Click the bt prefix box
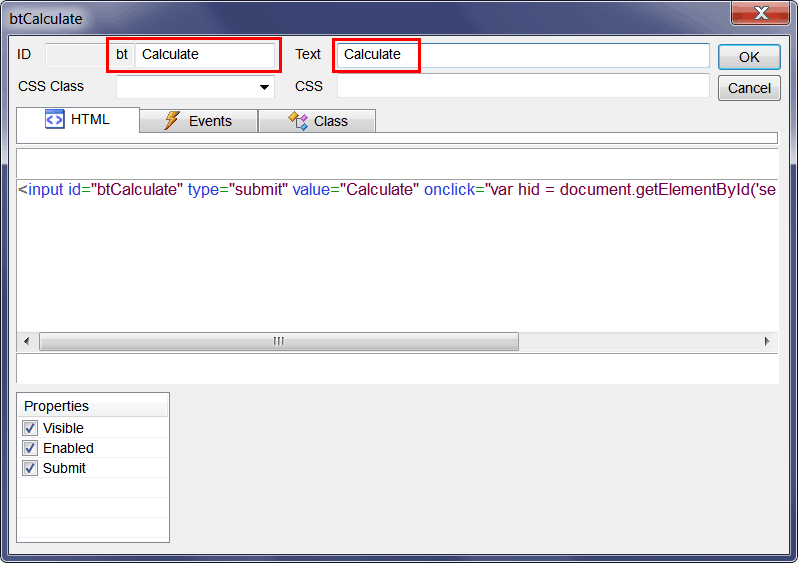The width and height of the screenshot is (798, 563). 122,54
